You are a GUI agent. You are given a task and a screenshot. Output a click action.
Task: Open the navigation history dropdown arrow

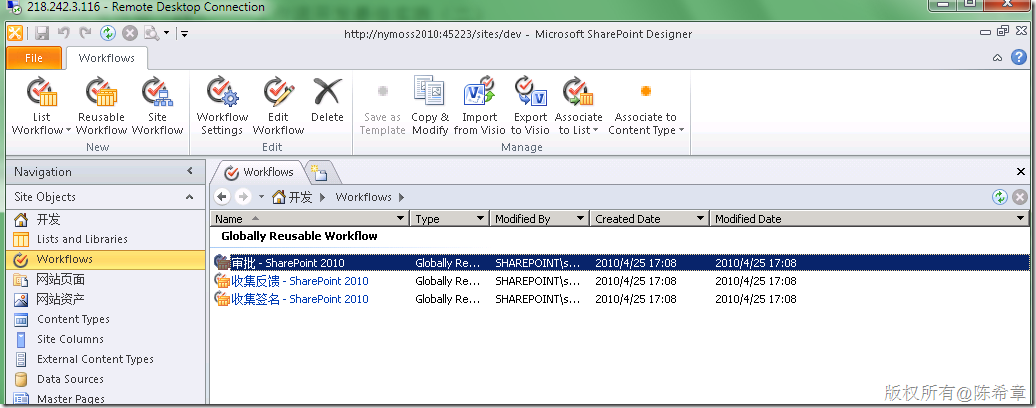[261, 197]
